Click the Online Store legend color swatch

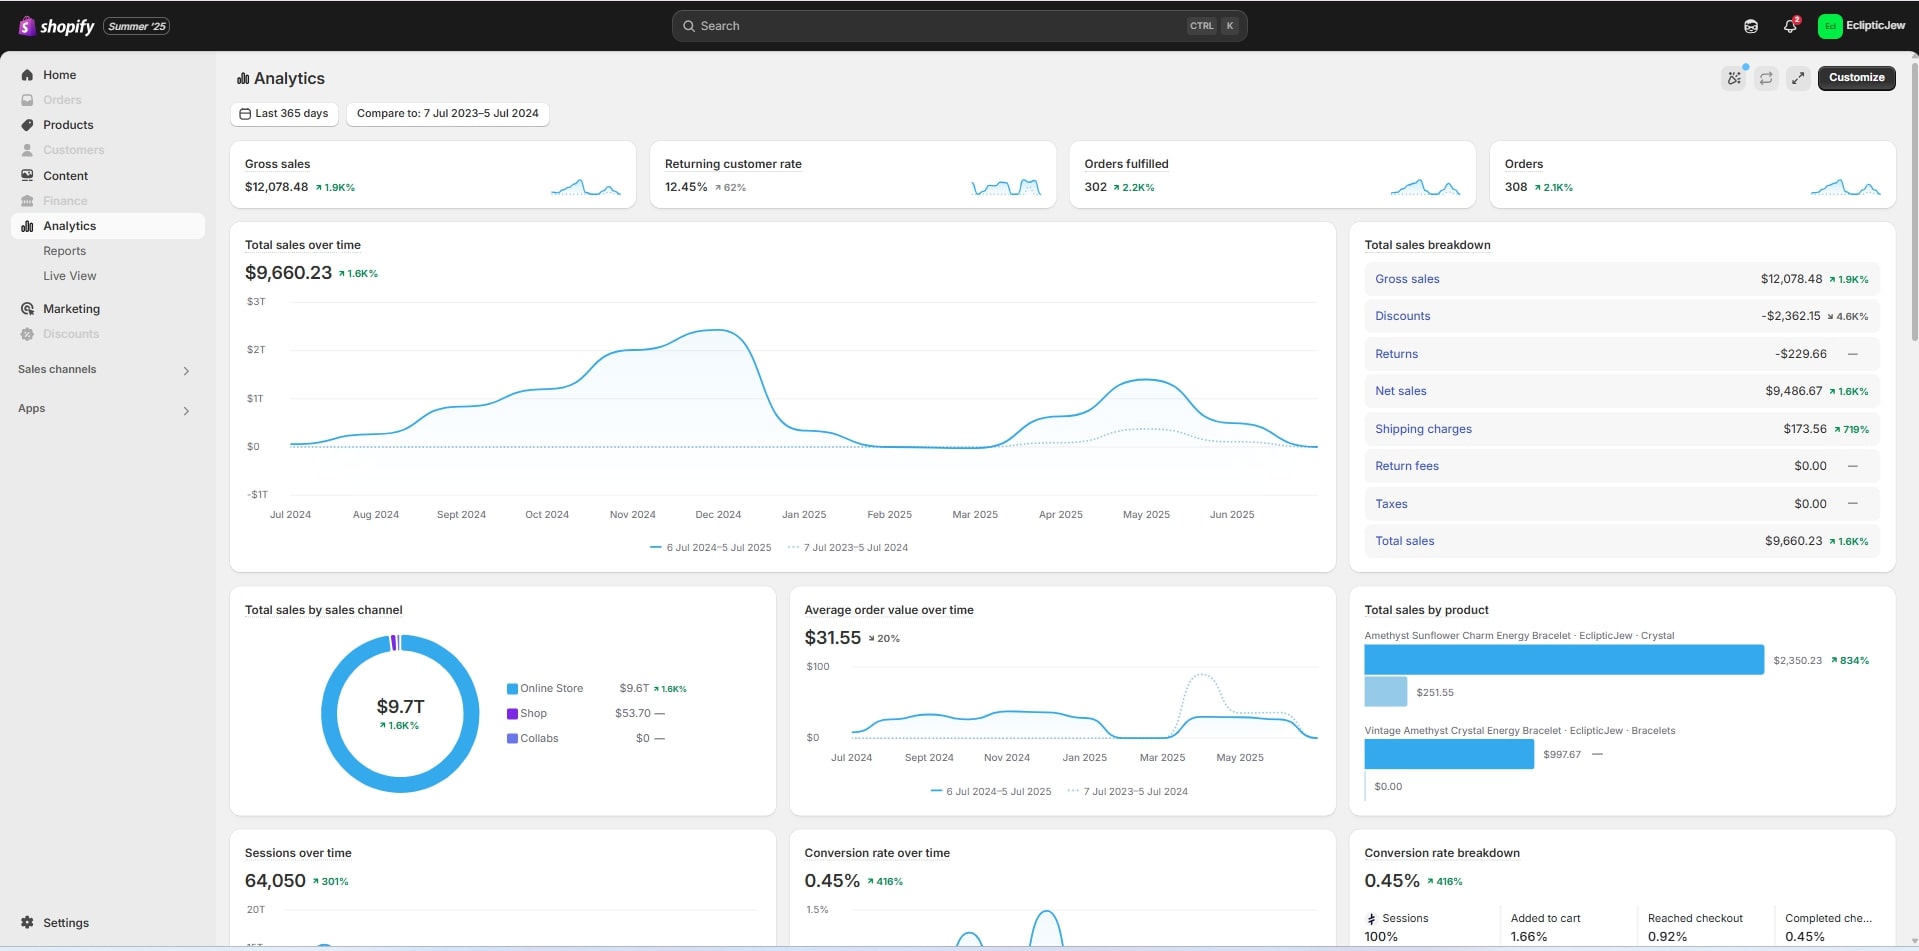[512, 689]
